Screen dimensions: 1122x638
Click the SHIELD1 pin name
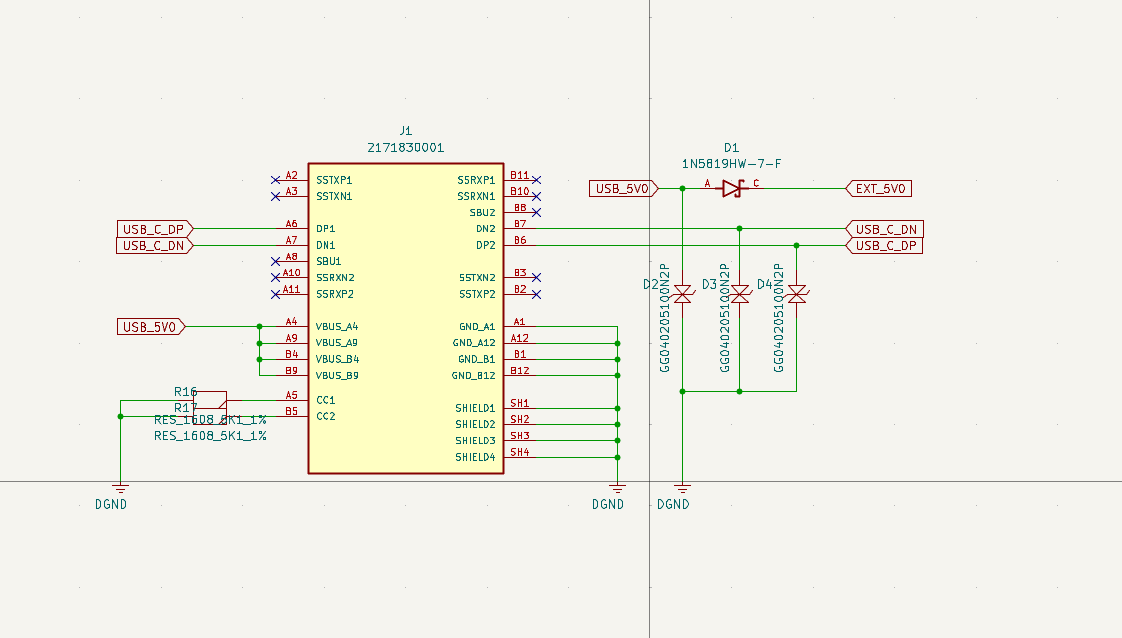pyautogui.click(x=475, y=408)
